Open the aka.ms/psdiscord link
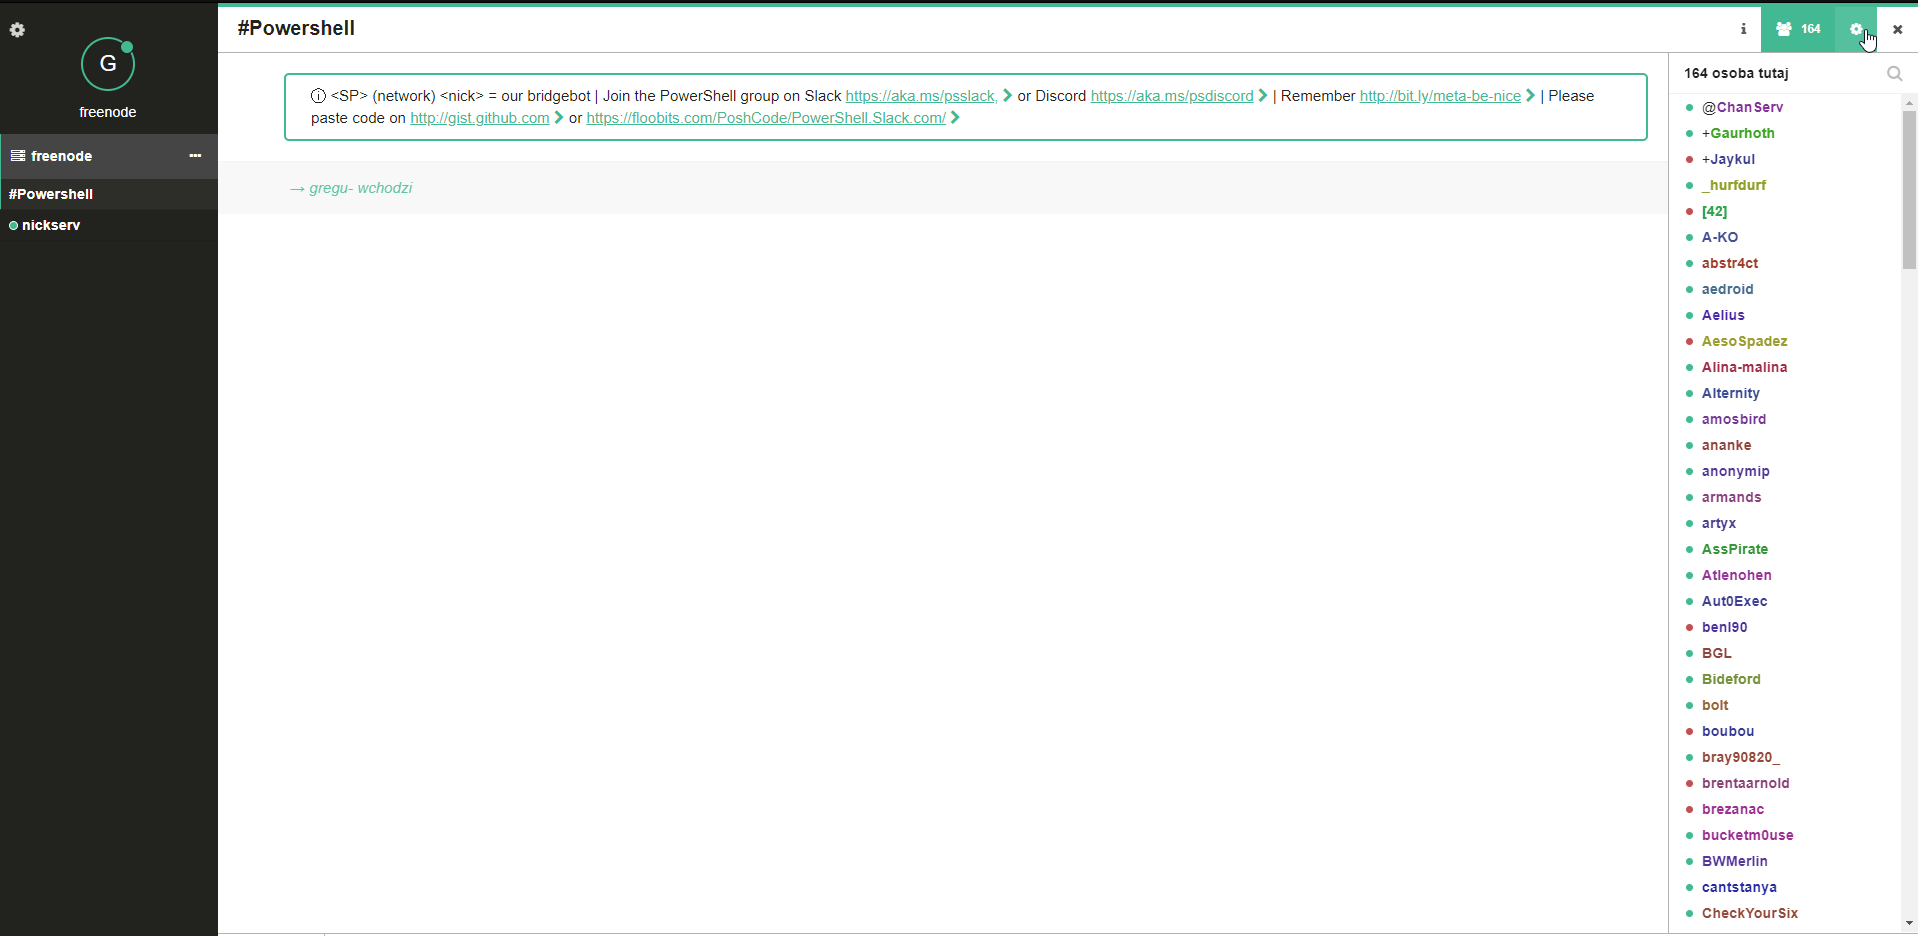The image size is (1918, 936). [x=1172, y=96]
